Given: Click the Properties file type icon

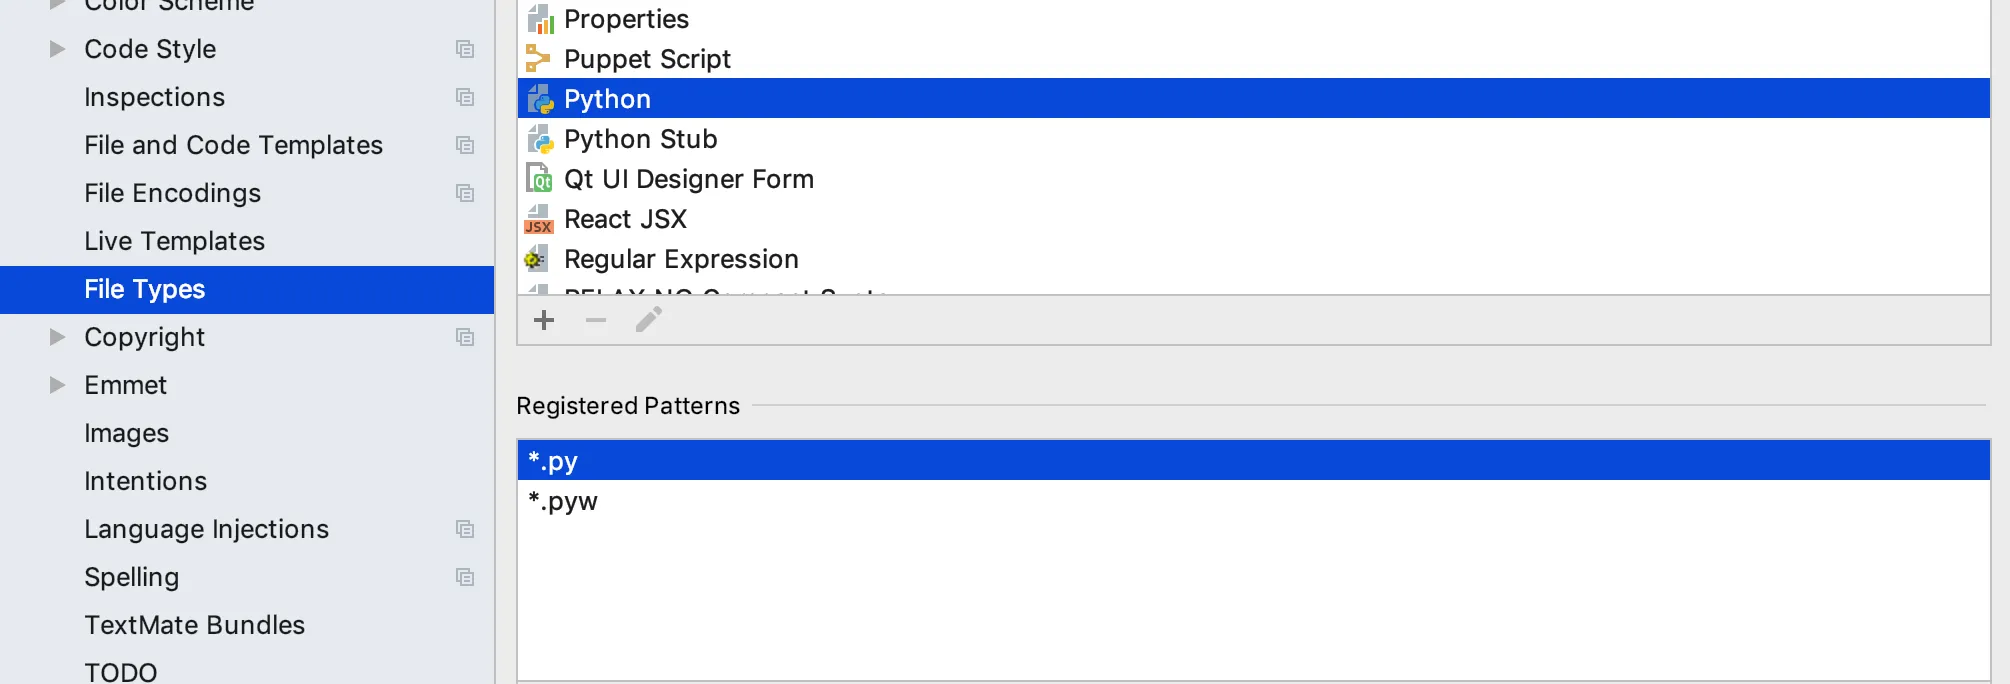Looking at the screenshot, I should click(540, 19).
